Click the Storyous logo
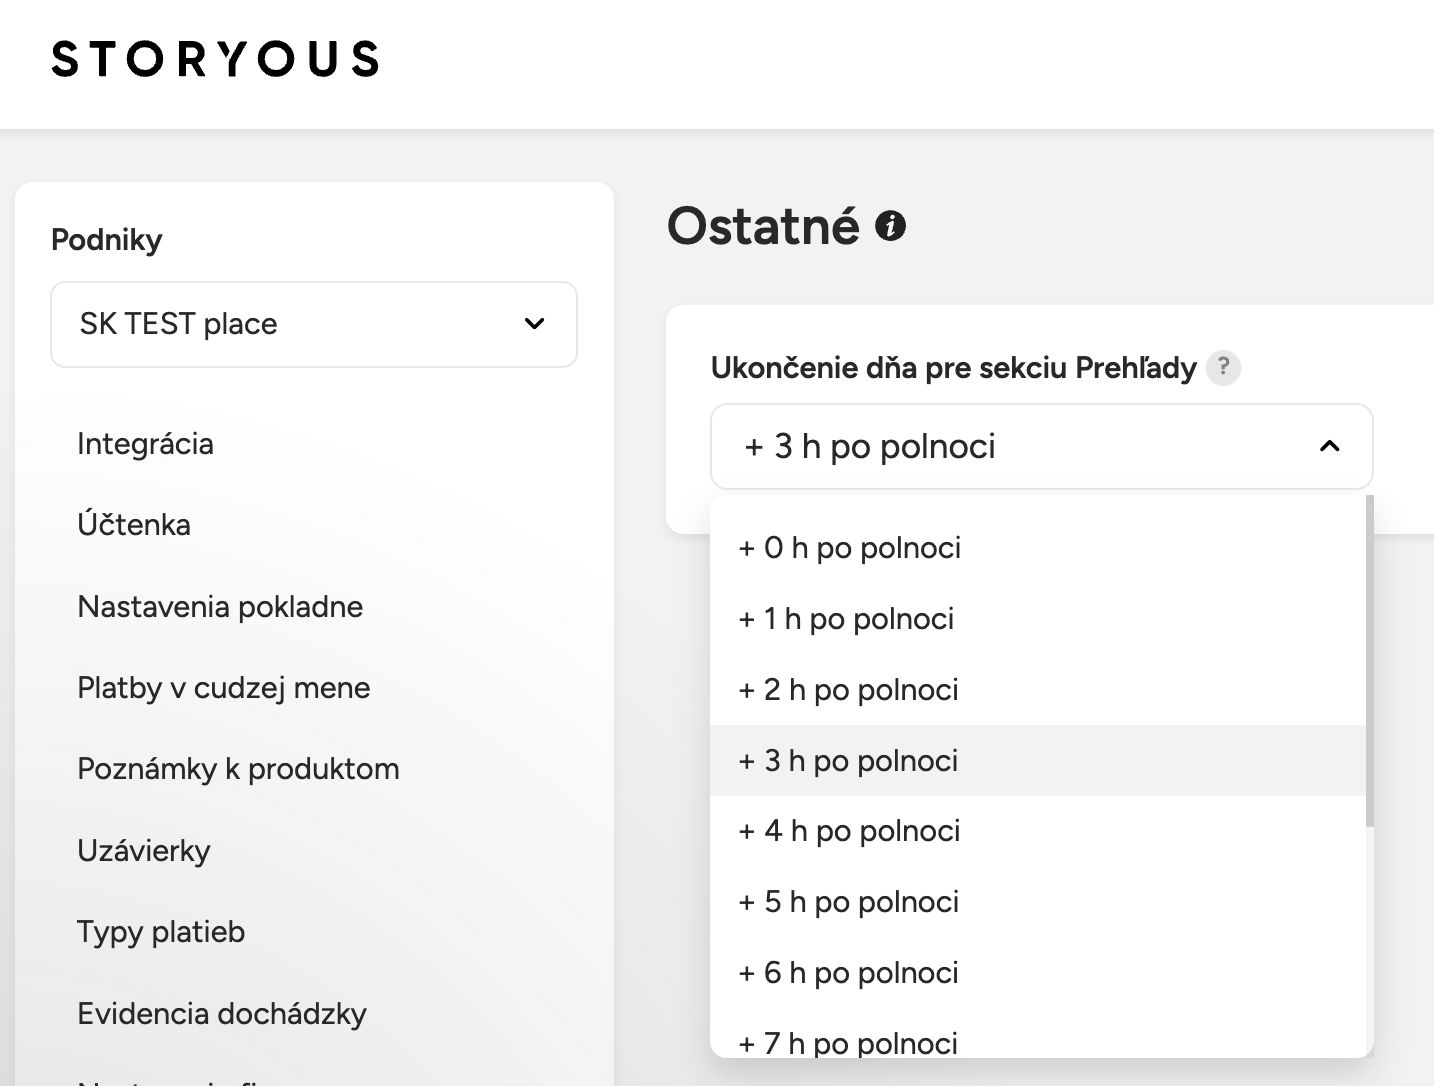 [x=215, y=59]
